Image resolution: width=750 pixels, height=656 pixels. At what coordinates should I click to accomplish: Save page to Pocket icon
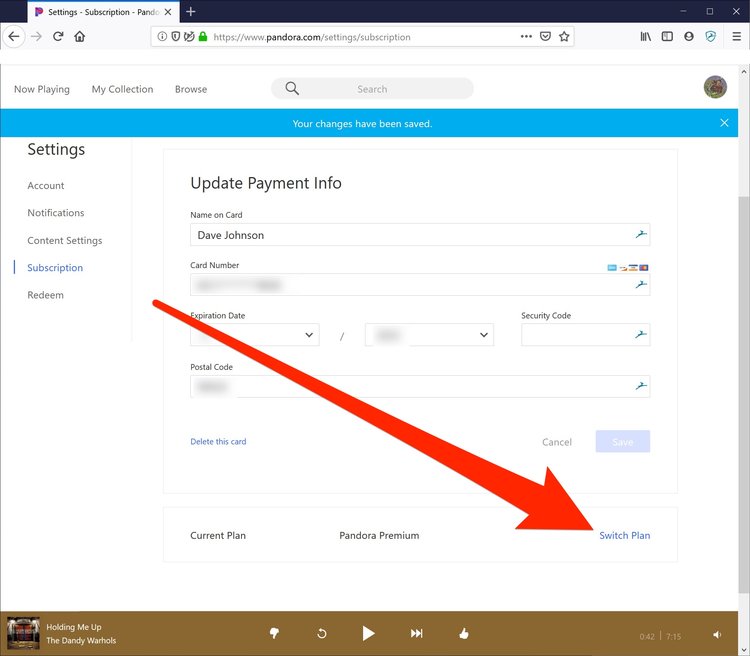click(545, 36)
